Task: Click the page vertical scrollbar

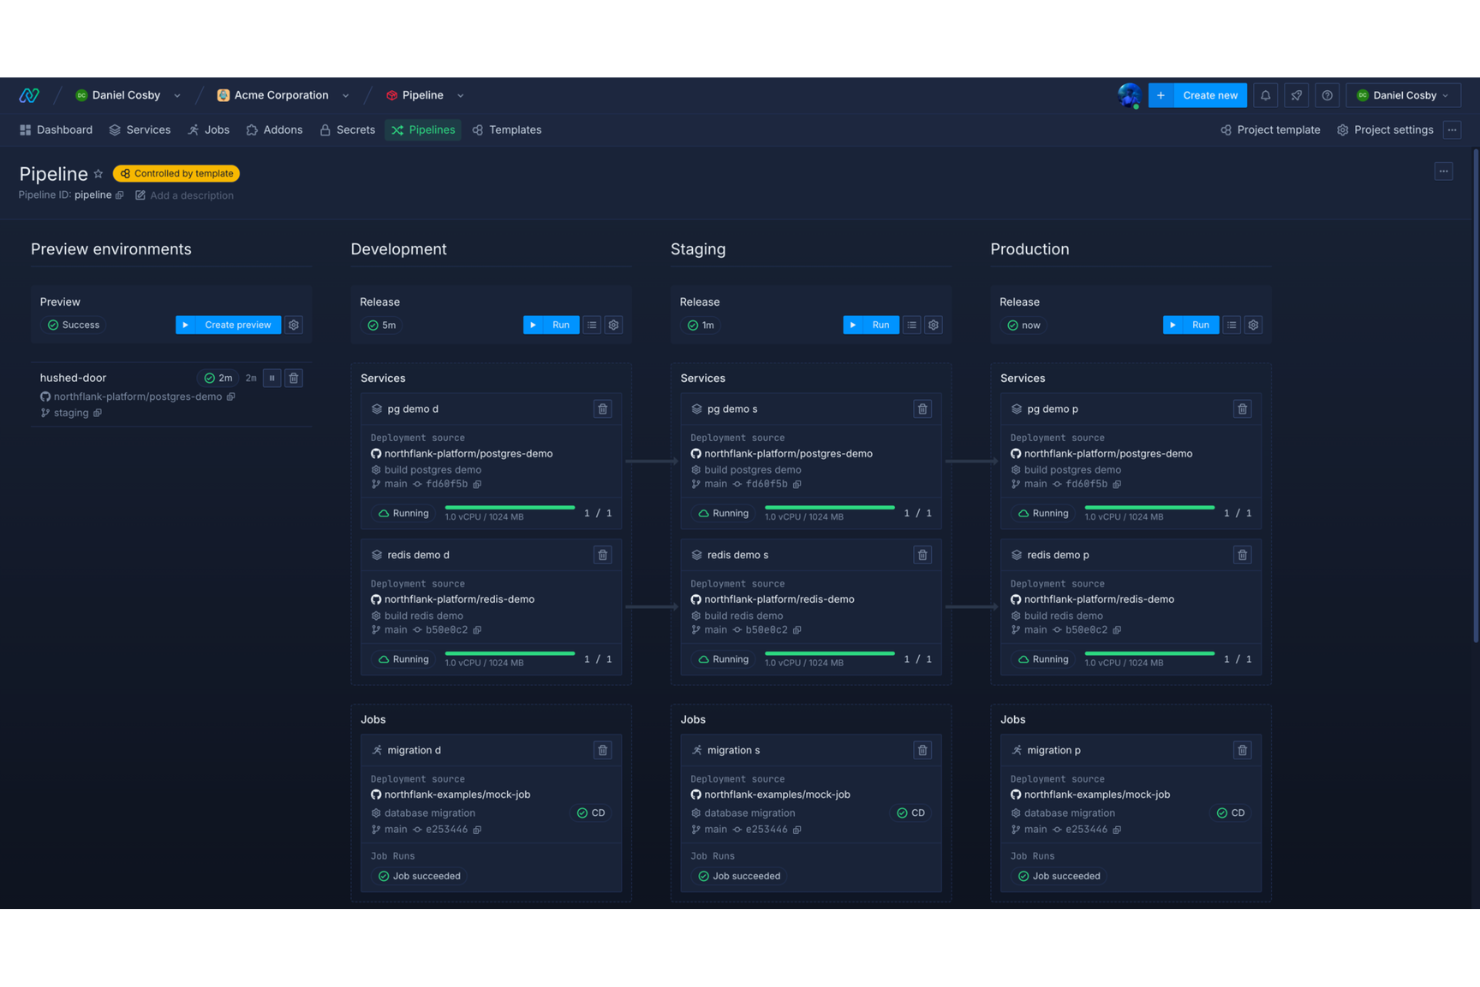Action: pyautogui.click(x=1475, y=395)
